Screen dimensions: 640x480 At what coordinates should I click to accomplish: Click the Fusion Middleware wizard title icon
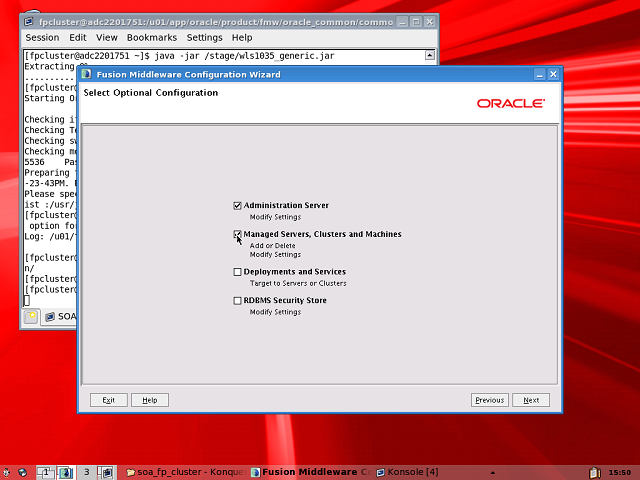click(x=86, y=74)
